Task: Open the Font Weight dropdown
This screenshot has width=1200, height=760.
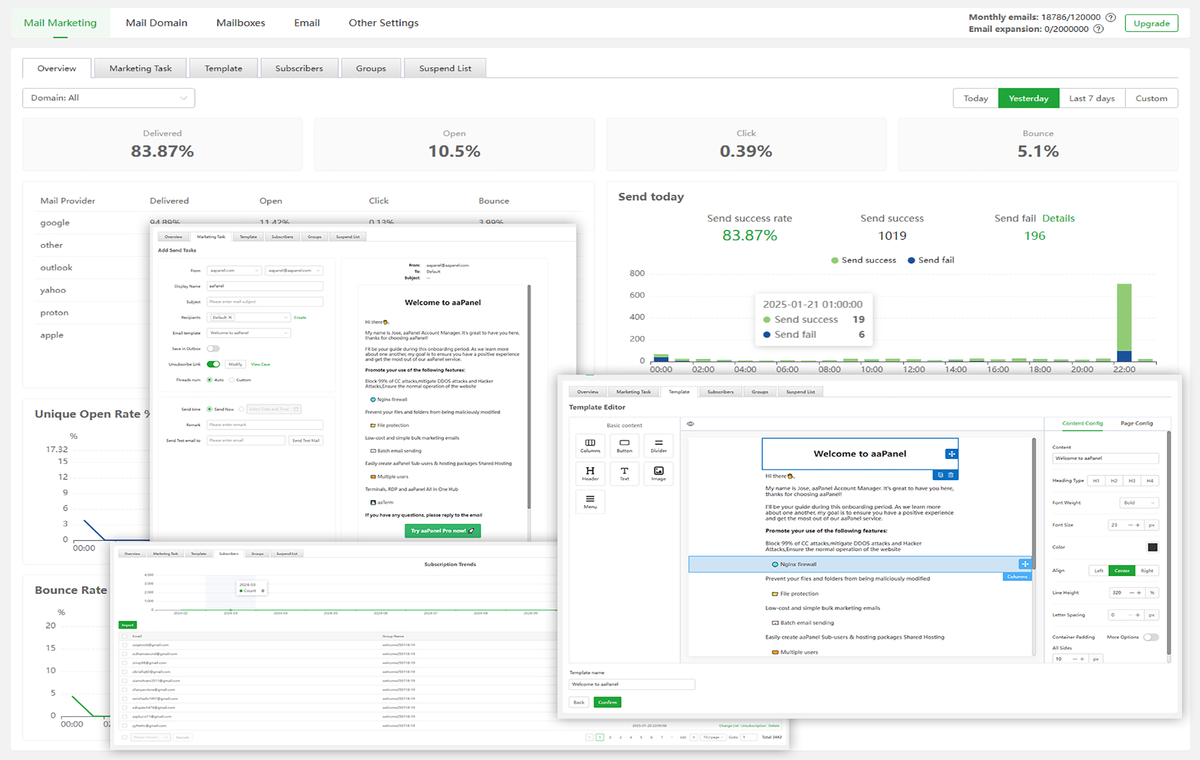Action: pos(1139,503)
